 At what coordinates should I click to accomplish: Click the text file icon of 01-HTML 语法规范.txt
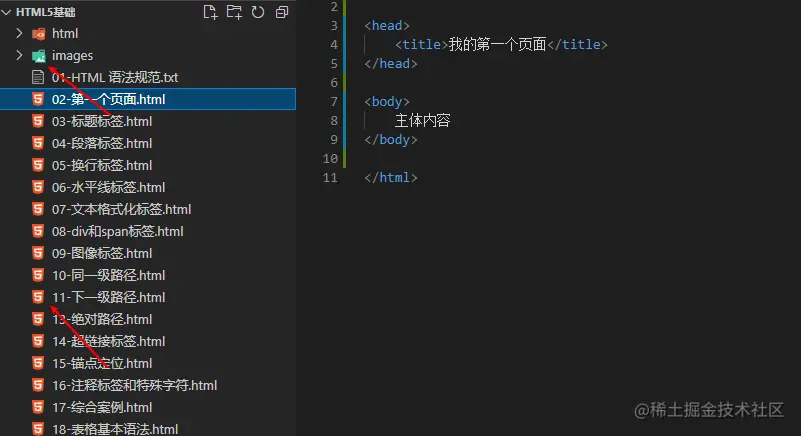pyautogui.click(x=38, y=77)
